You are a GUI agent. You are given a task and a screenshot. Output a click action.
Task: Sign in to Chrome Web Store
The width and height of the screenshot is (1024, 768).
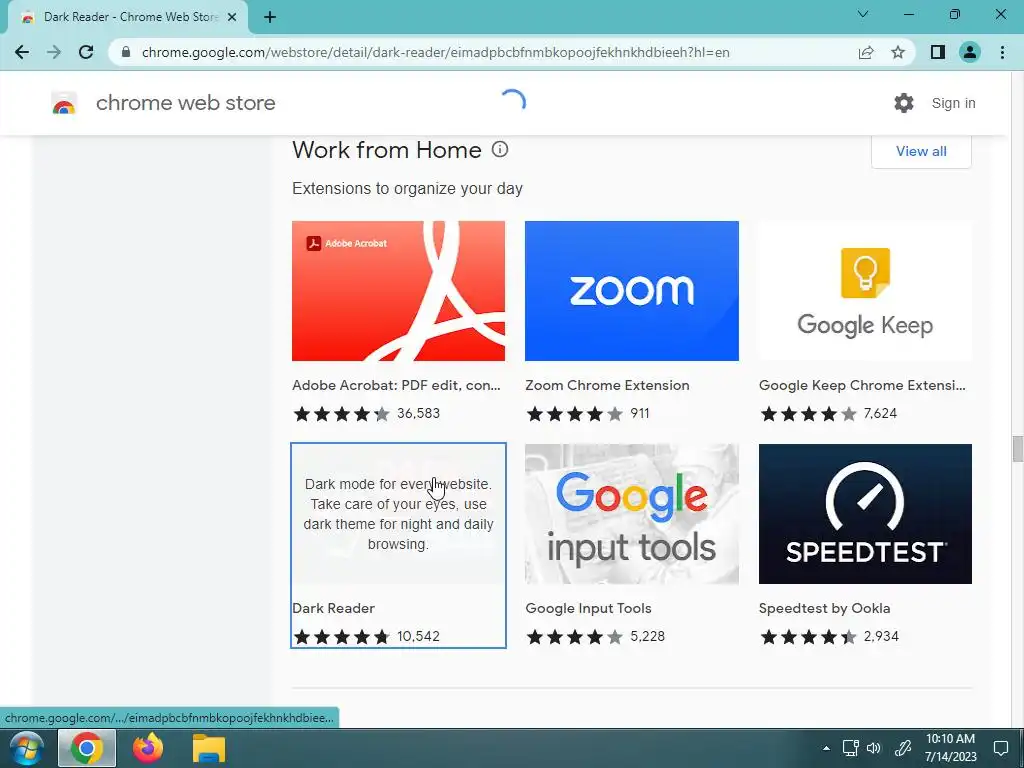point(953,103)
